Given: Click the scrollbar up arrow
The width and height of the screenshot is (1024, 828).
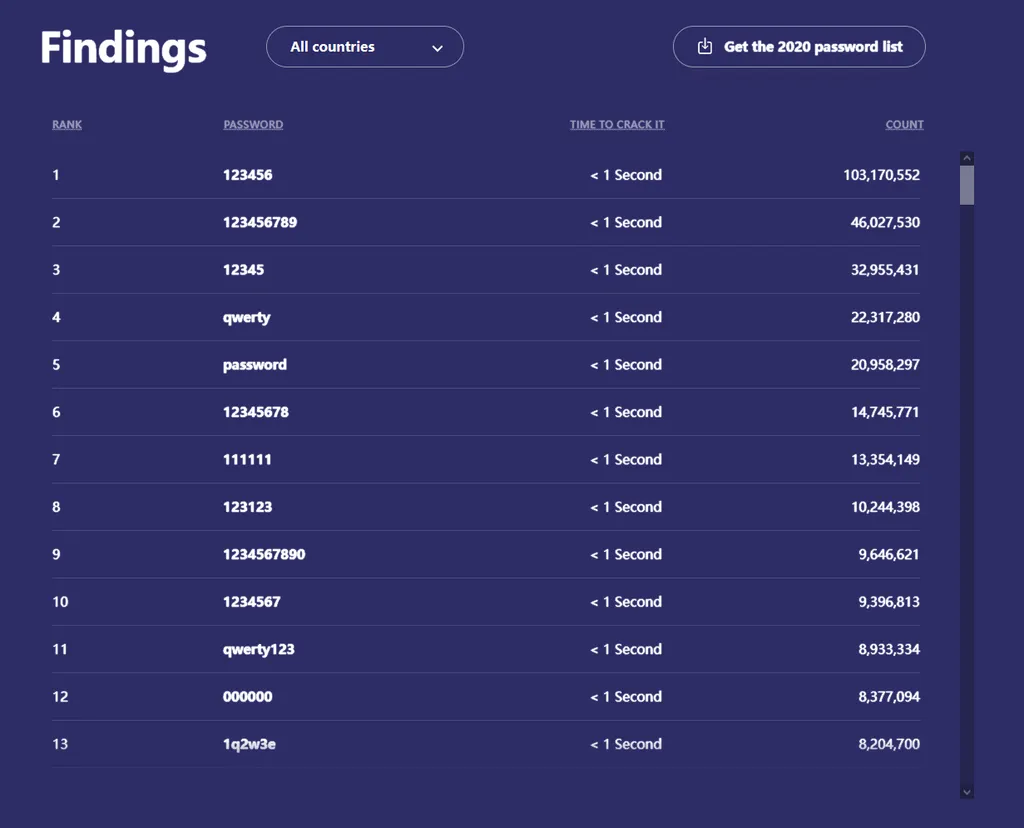Looking at the screenshot, I should point(966,158).
